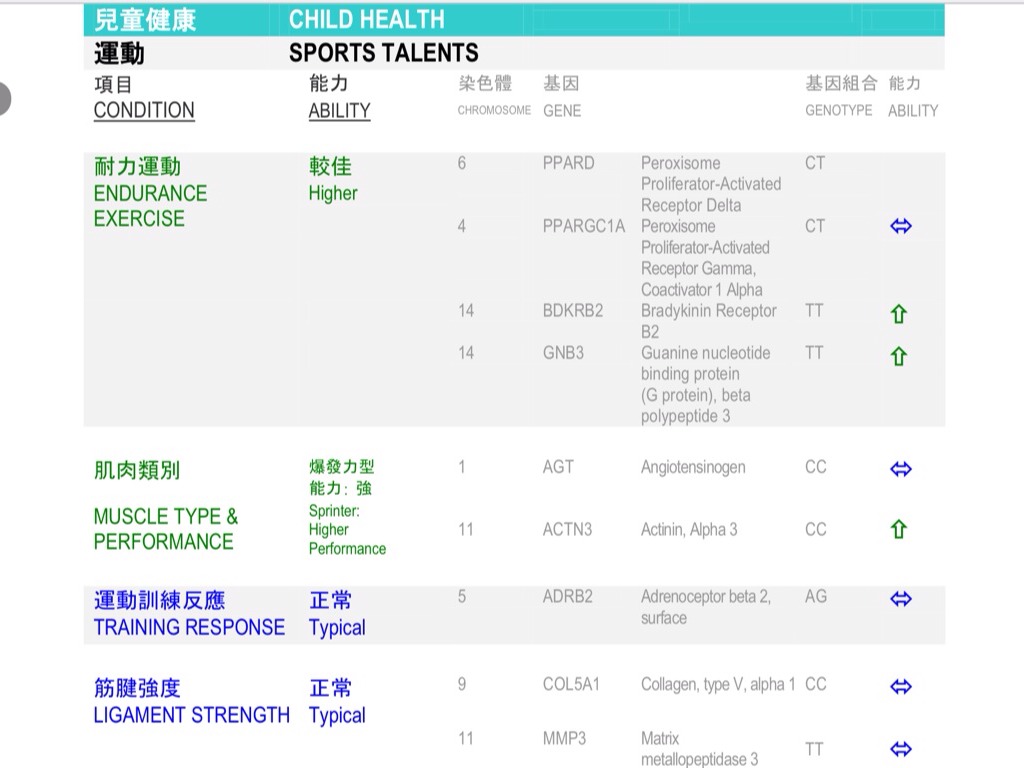
Task: Select the TRAINING RESPONSE condition label
Action: (189, 627)
